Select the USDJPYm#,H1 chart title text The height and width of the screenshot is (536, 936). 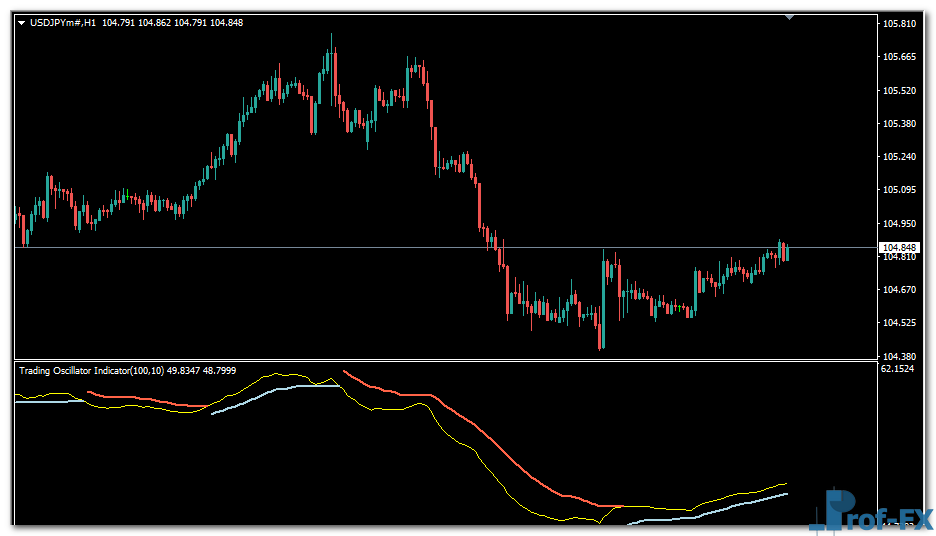64,23
